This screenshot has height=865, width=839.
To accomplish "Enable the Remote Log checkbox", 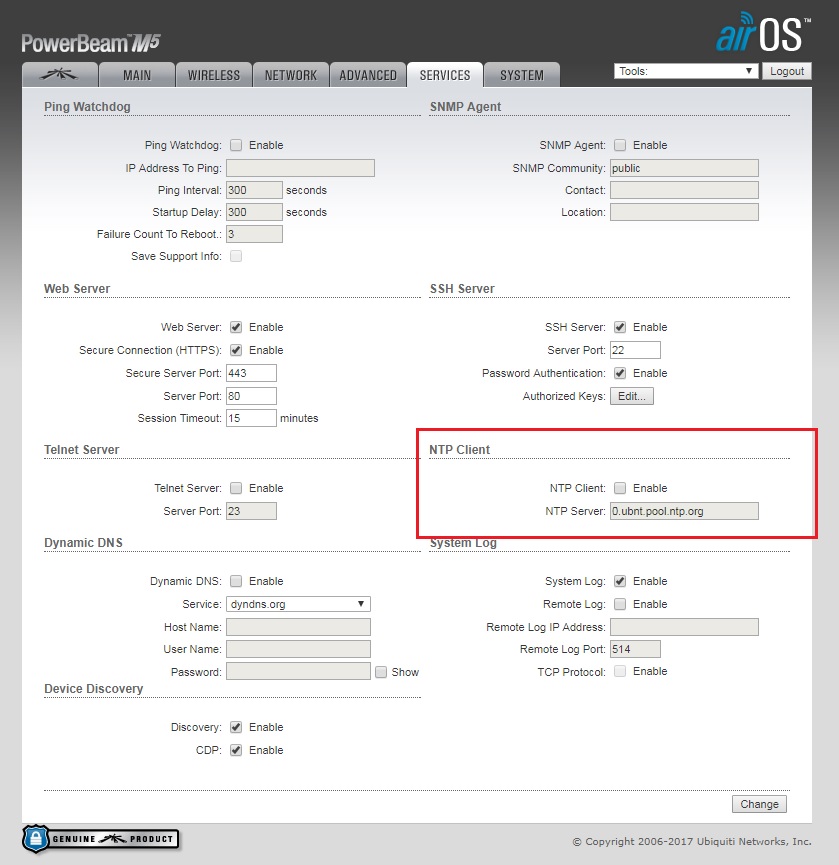I will click(x=620, y=604).
